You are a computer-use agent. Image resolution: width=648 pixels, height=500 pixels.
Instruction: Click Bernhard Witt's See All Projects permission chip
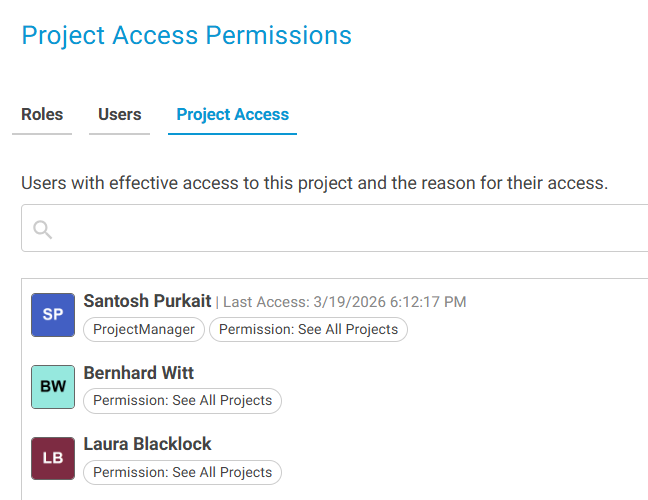183,401
